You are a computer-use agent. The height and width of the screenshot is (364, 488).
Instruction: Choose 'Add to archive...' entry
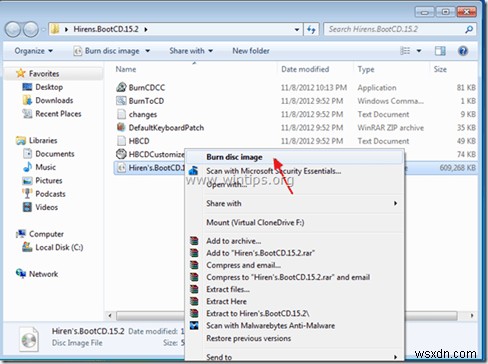(x=233, y=241)
